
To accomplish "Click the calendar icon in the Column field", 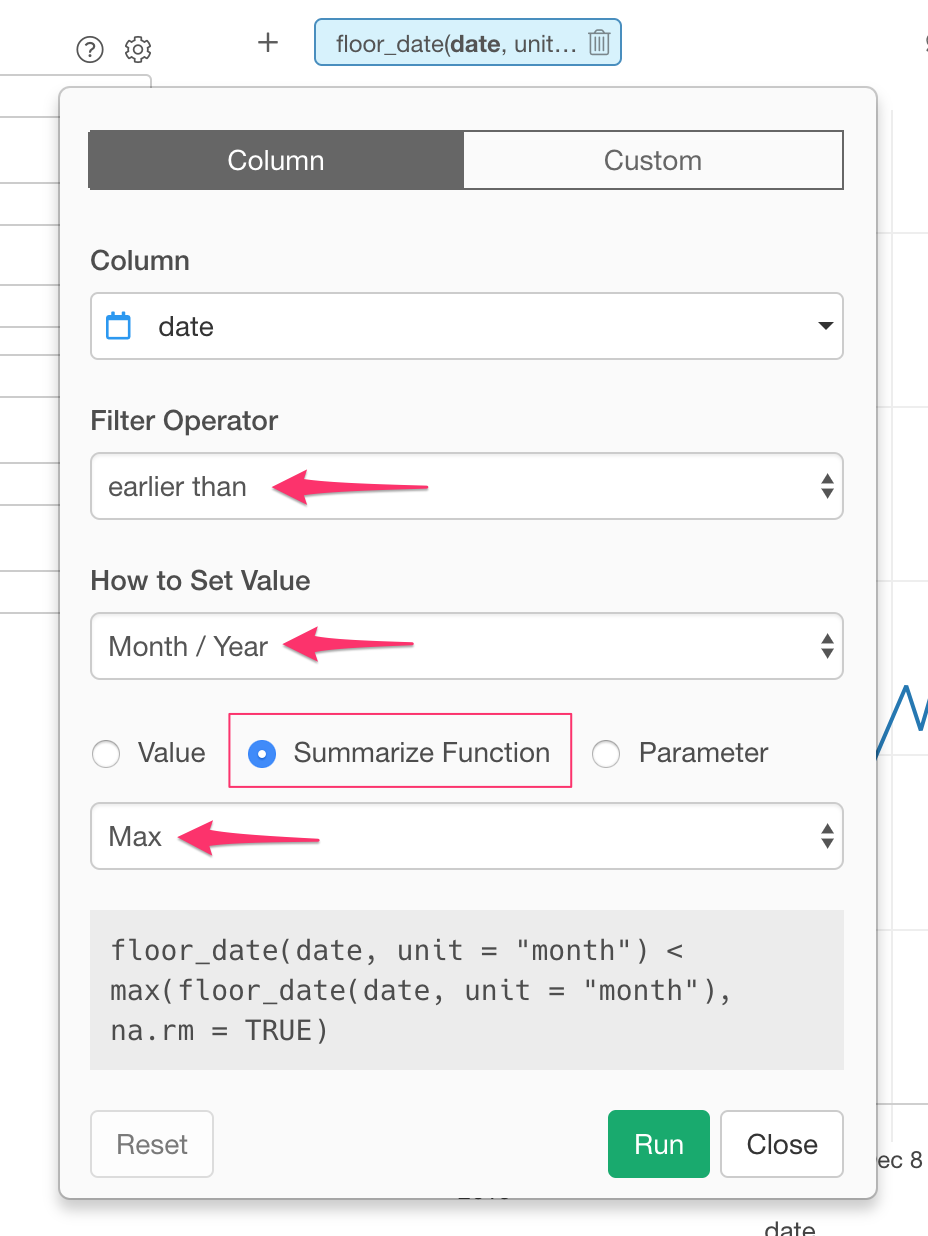I will tap(119, 326).
